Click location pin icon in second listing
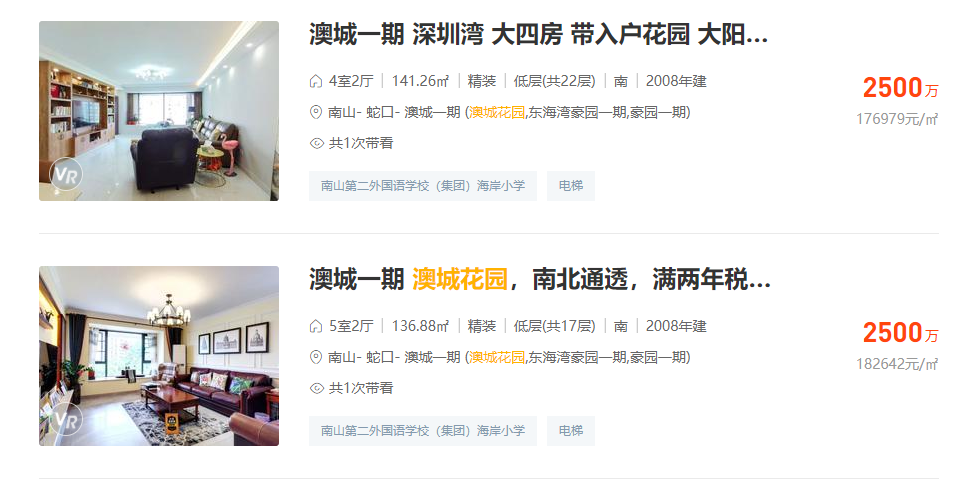Screen dimensions: 969x485 coord(316,357)
